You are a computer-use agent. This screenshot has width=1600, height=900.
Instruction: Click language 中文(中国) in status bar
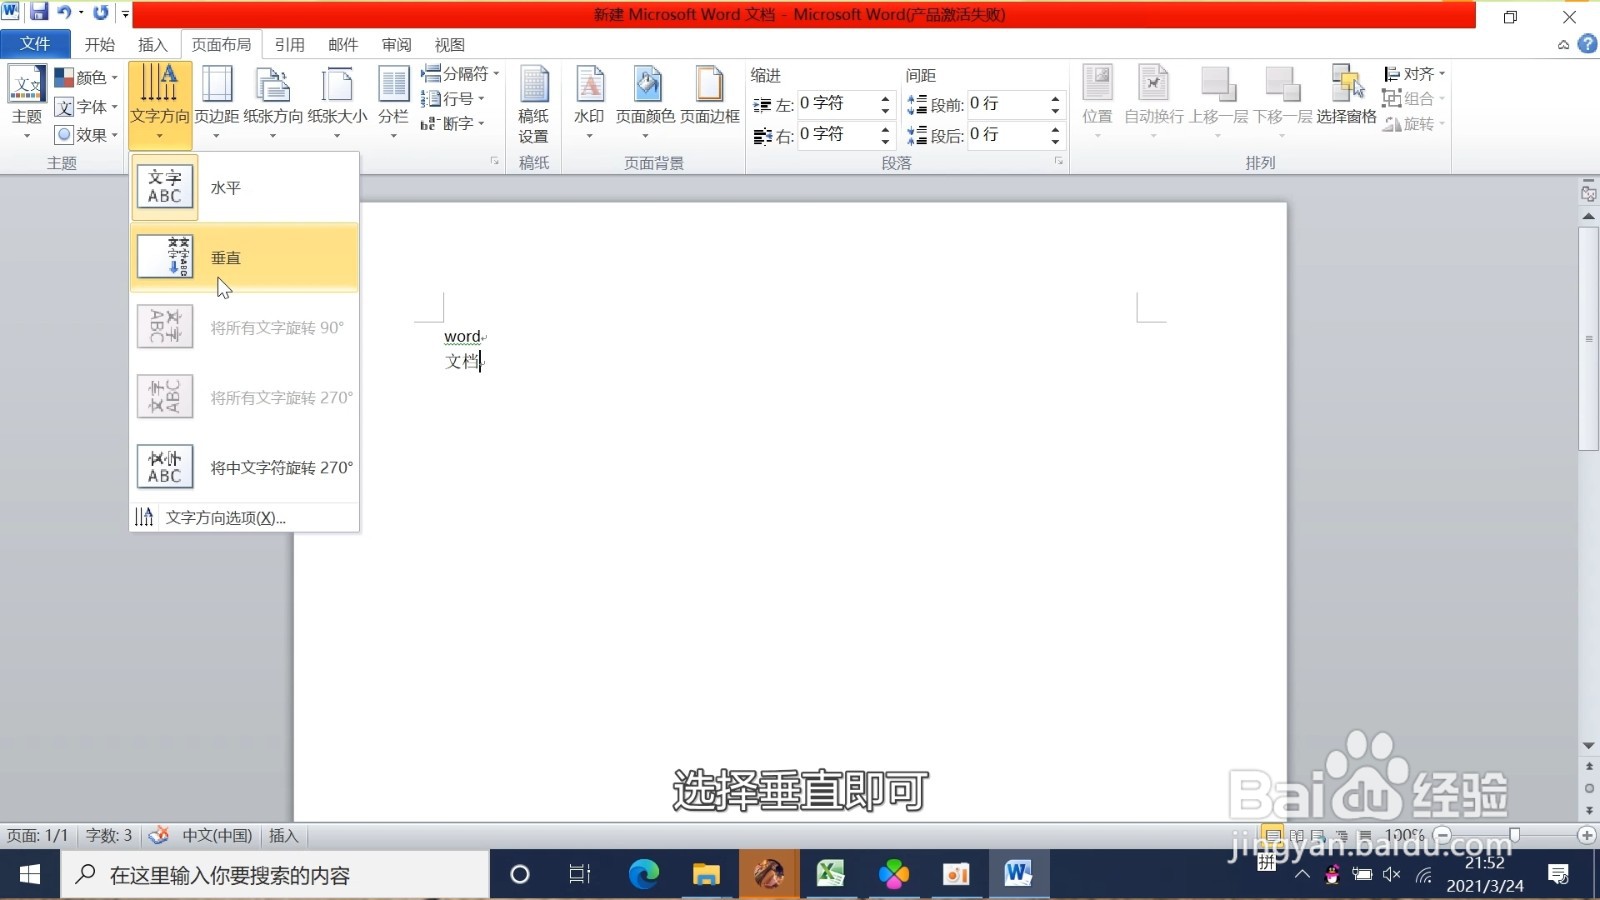pos(217,835)
